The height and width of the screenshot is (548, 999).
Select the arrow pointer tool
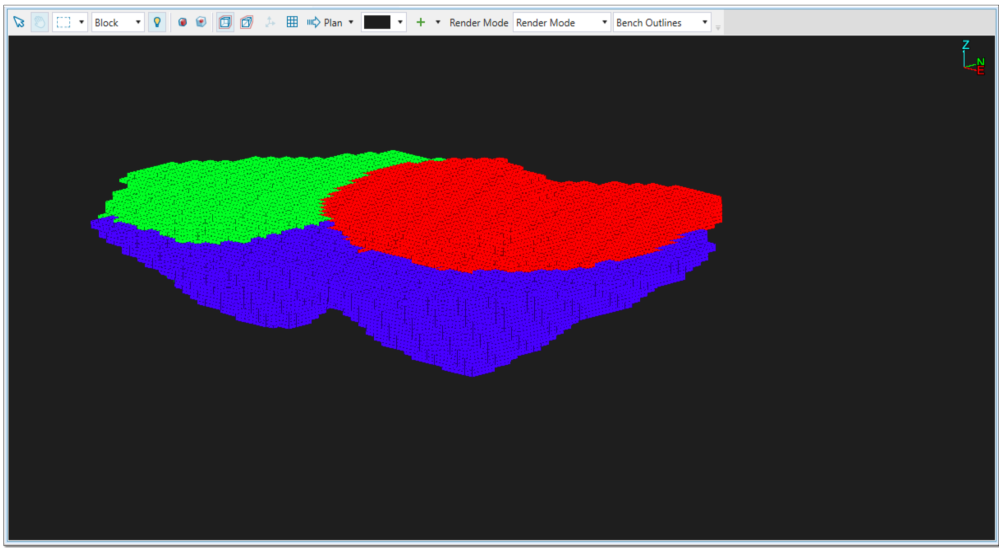[x=19, y=22]
